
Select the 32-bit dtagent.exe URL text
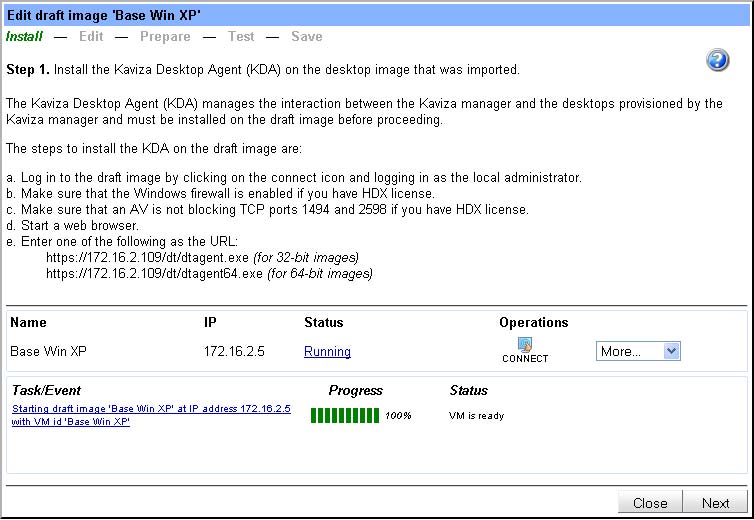pyautogui.click(x=147, y=258)
